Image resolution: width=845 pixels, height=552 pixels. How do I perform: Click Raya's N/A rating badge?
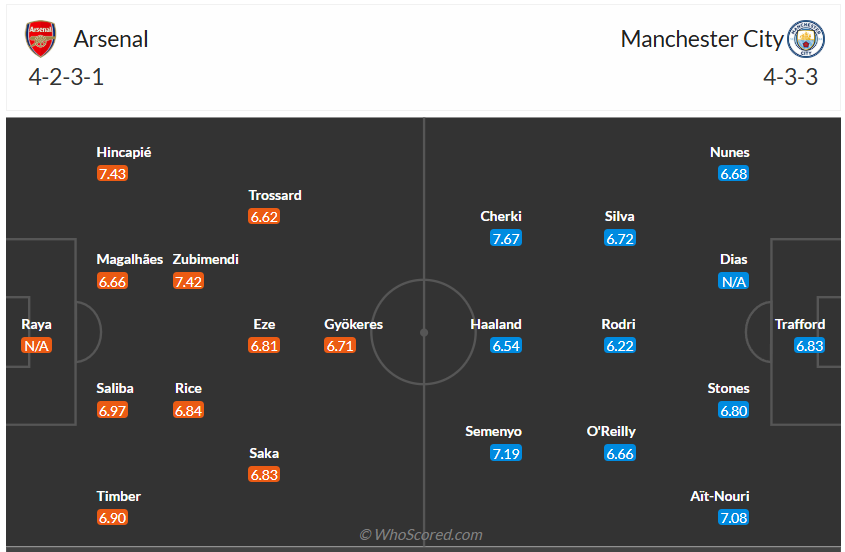[x=37, y=346]
